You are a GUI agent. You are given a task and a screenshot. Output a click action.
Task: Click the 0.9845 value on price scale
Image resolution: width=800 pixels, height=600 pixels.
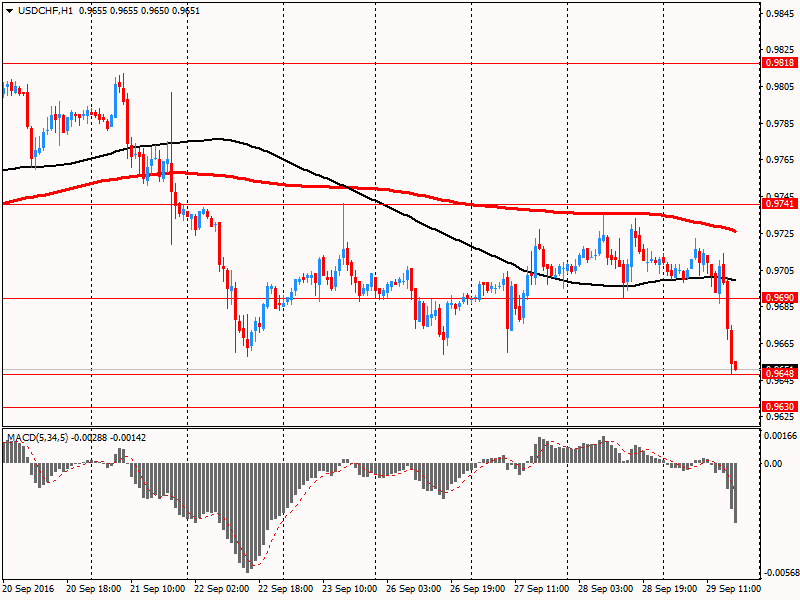[x=779, y=14]
